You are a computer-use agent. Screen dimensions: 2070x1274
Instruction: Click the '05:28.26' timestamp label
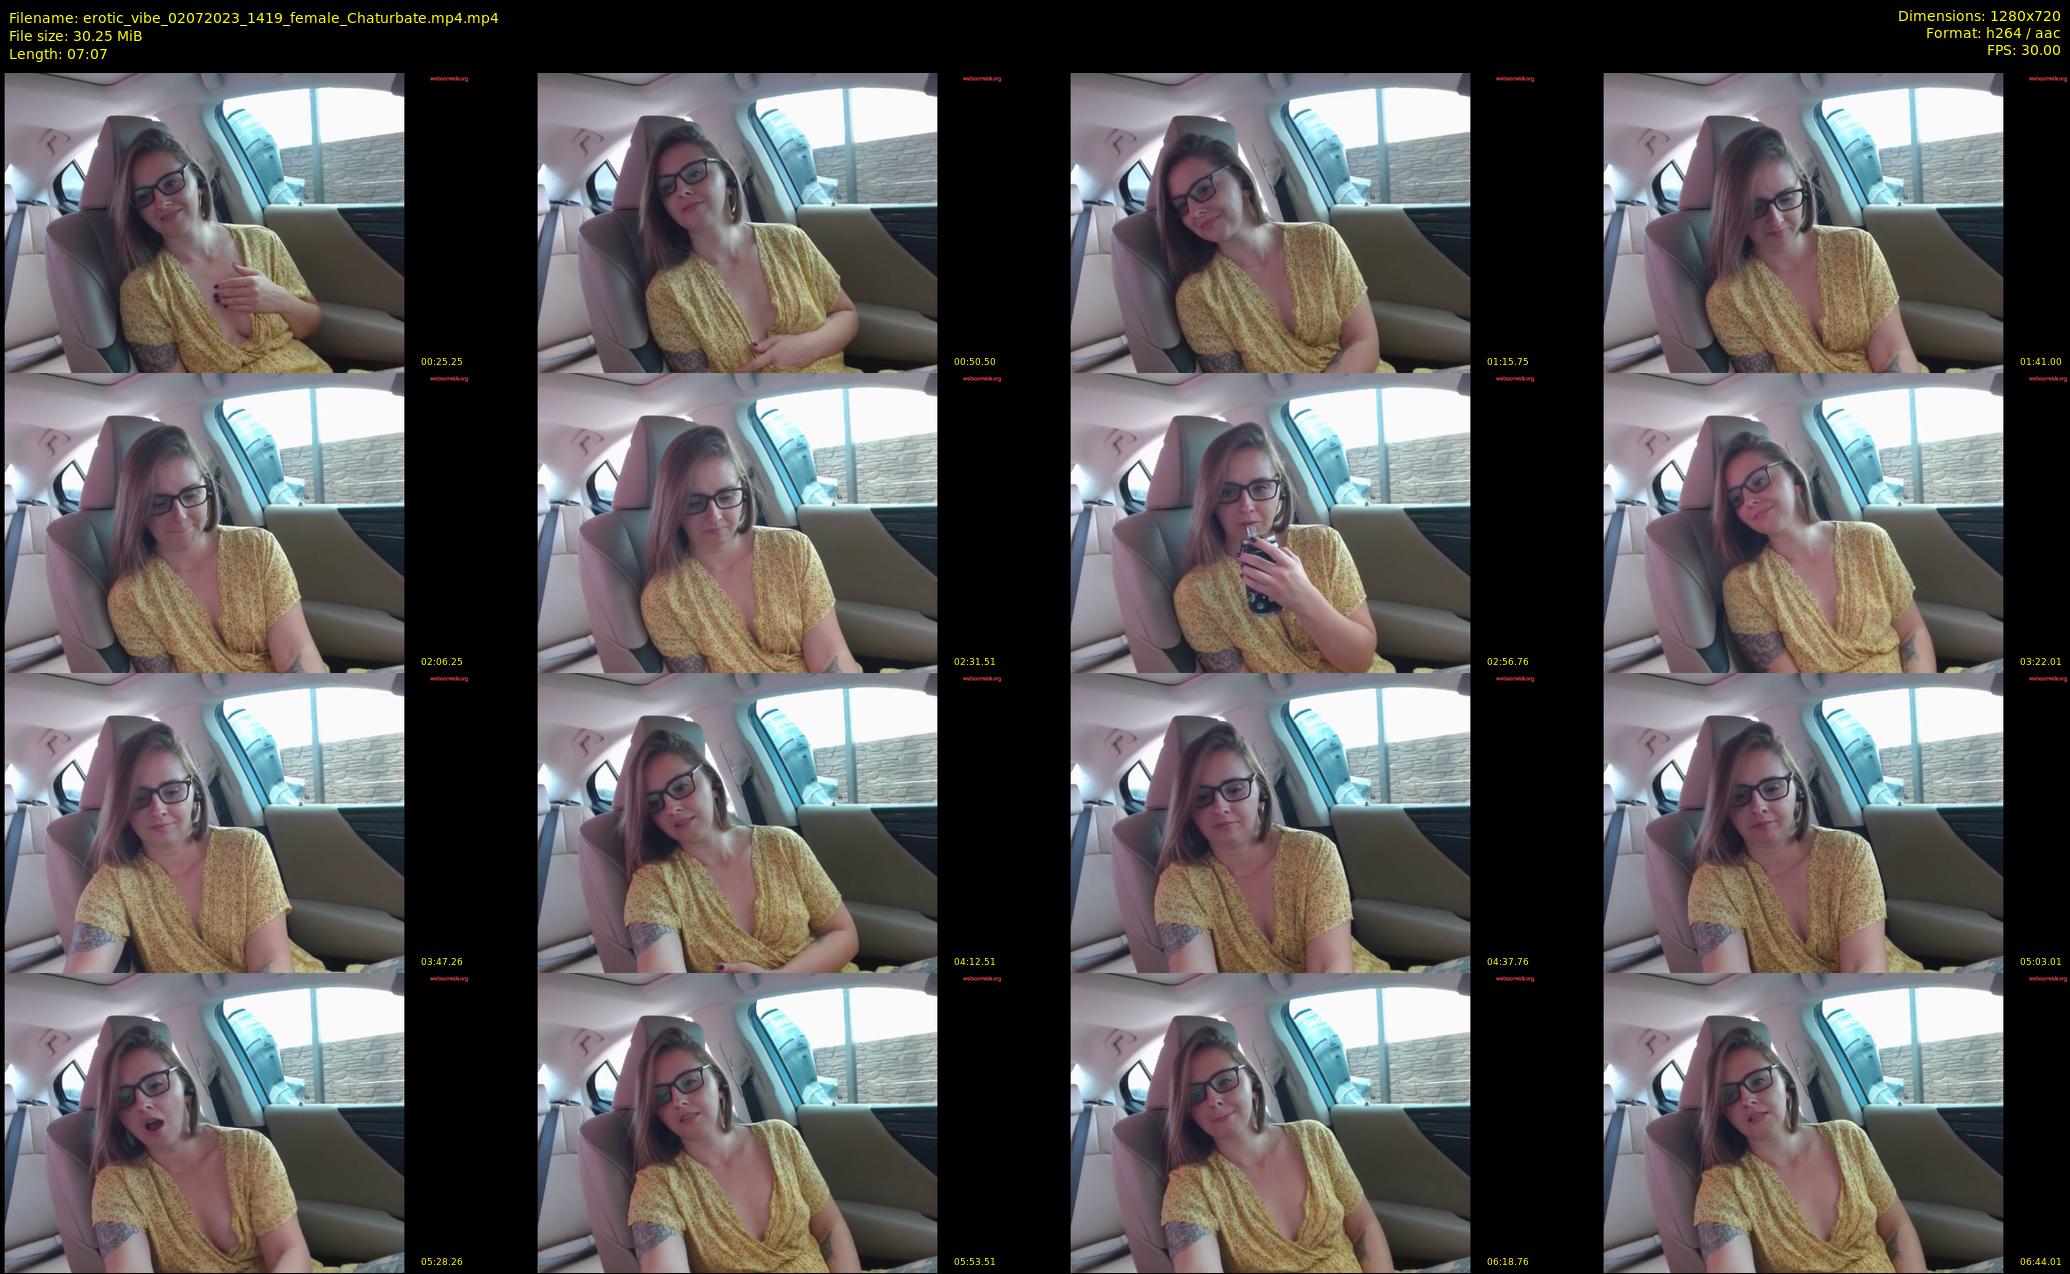(442, 1262)
